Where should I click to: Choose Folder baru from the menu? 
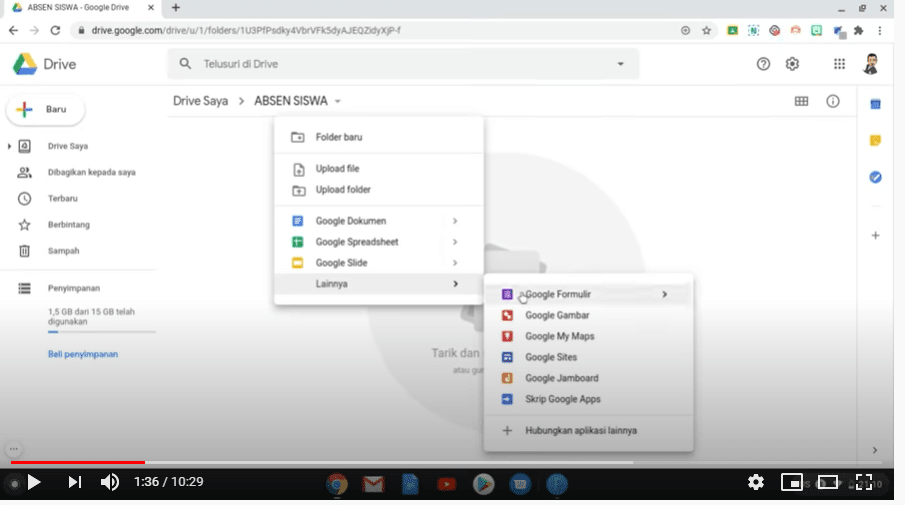pos(379,137)
